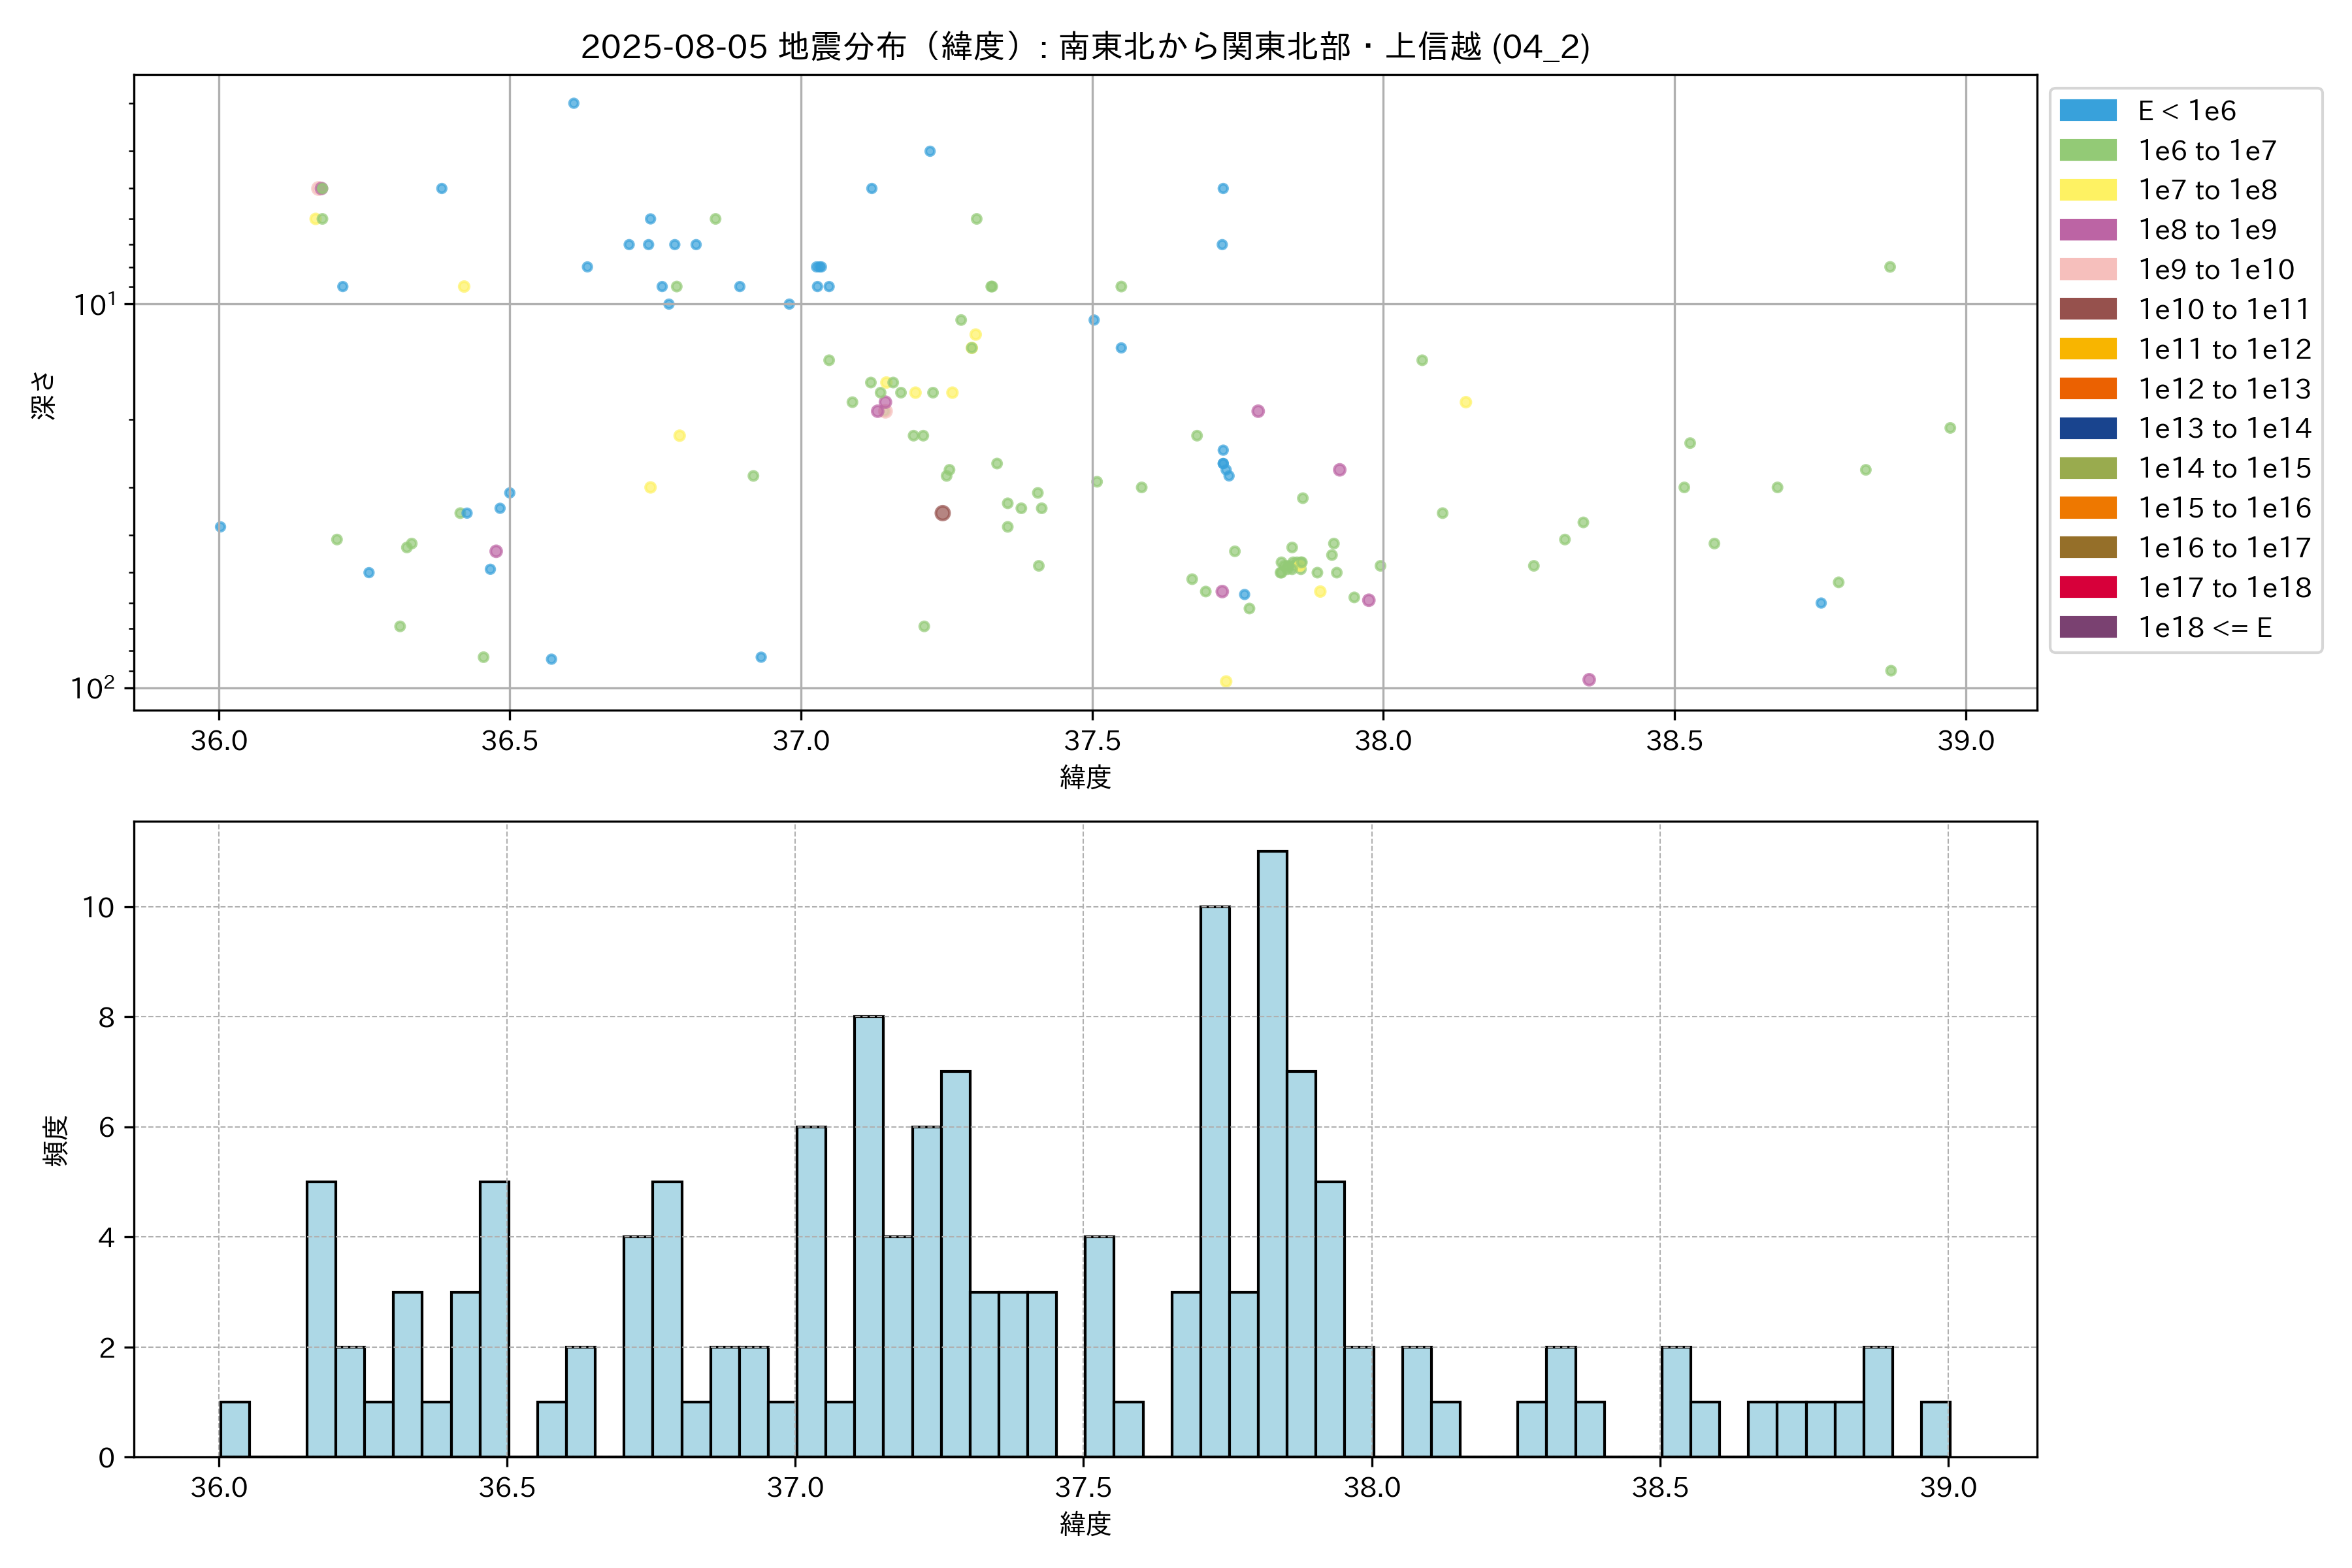Viewport: 2352px width, 1568px height.
Task: Click the histogram bar reaching frequency 10
Action: pyautogui.click(x=1215, y=1180)
